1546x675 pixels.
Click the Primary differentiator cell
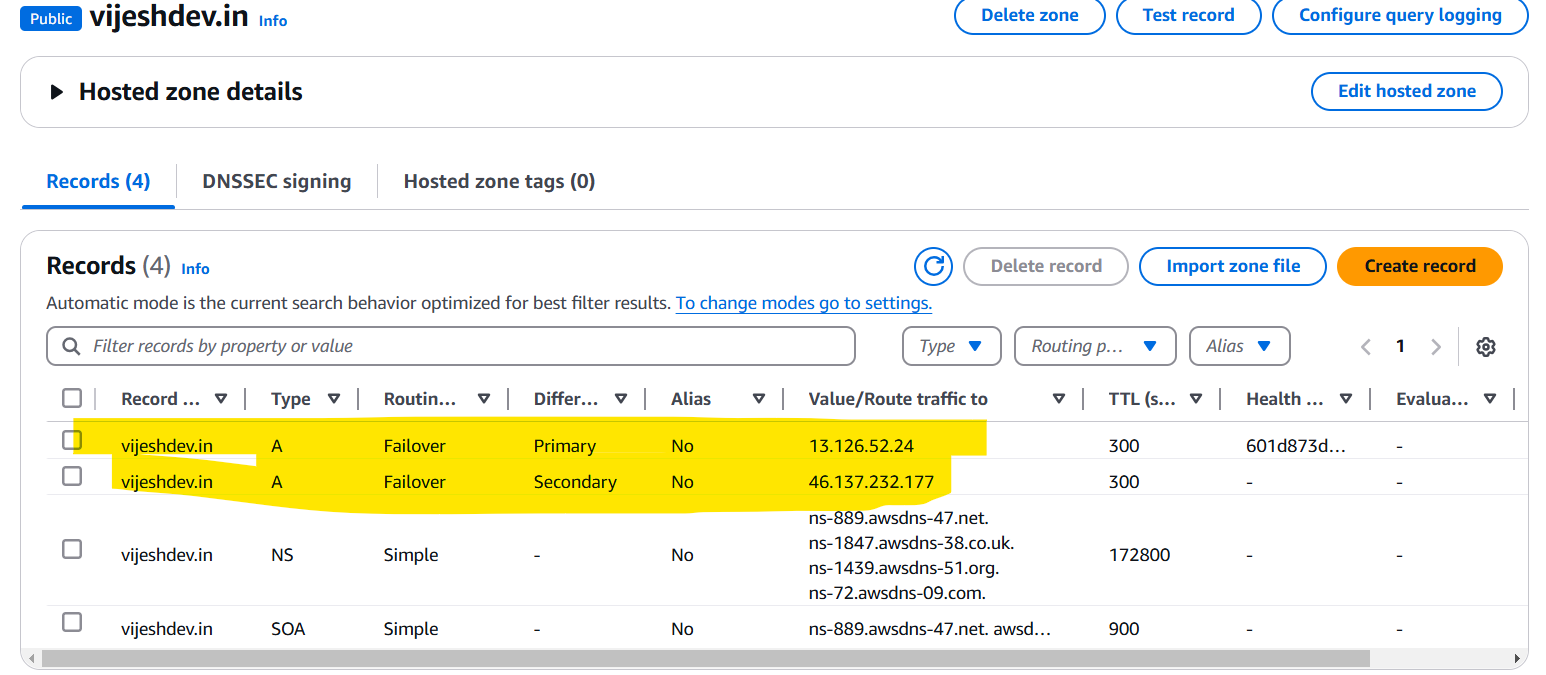[564, 445]
